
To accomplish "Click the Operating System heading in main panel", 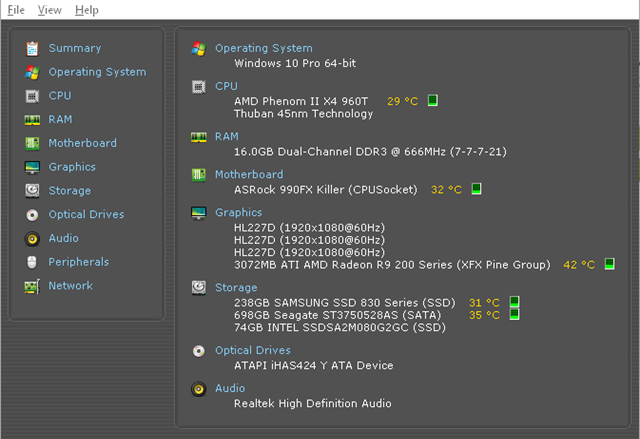I will coord(264,48).
